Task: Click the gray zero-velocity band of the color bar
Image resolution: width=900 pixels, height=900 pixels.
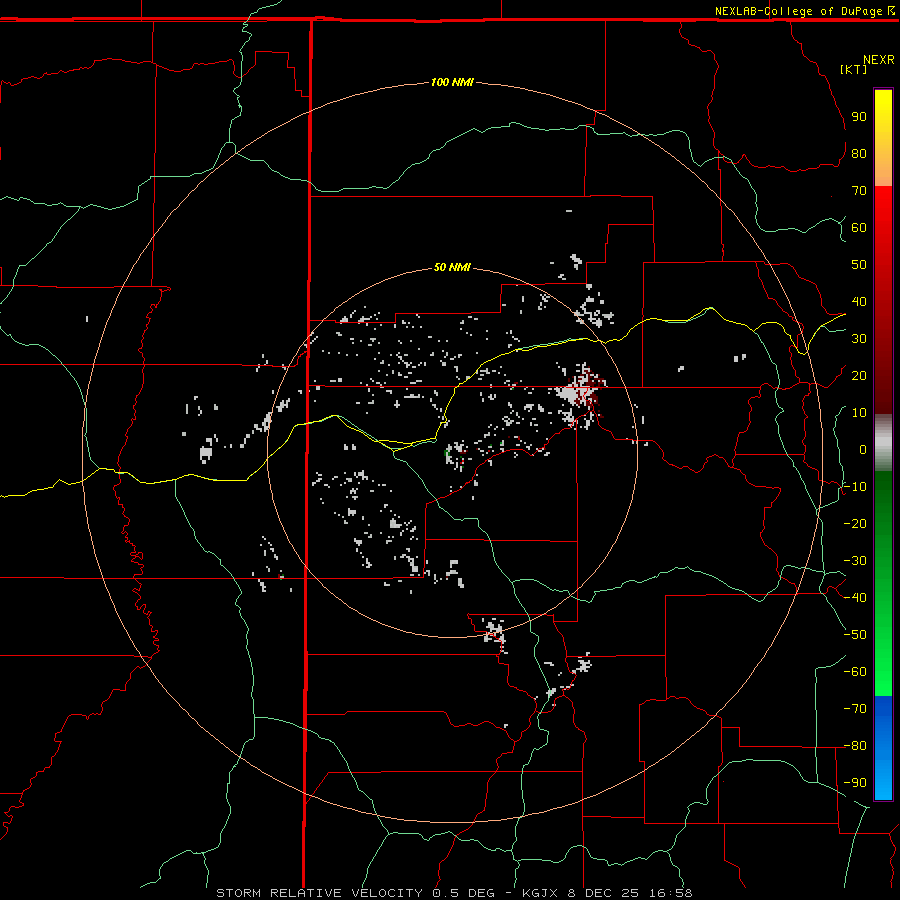Action: click(x=883, y=443)
